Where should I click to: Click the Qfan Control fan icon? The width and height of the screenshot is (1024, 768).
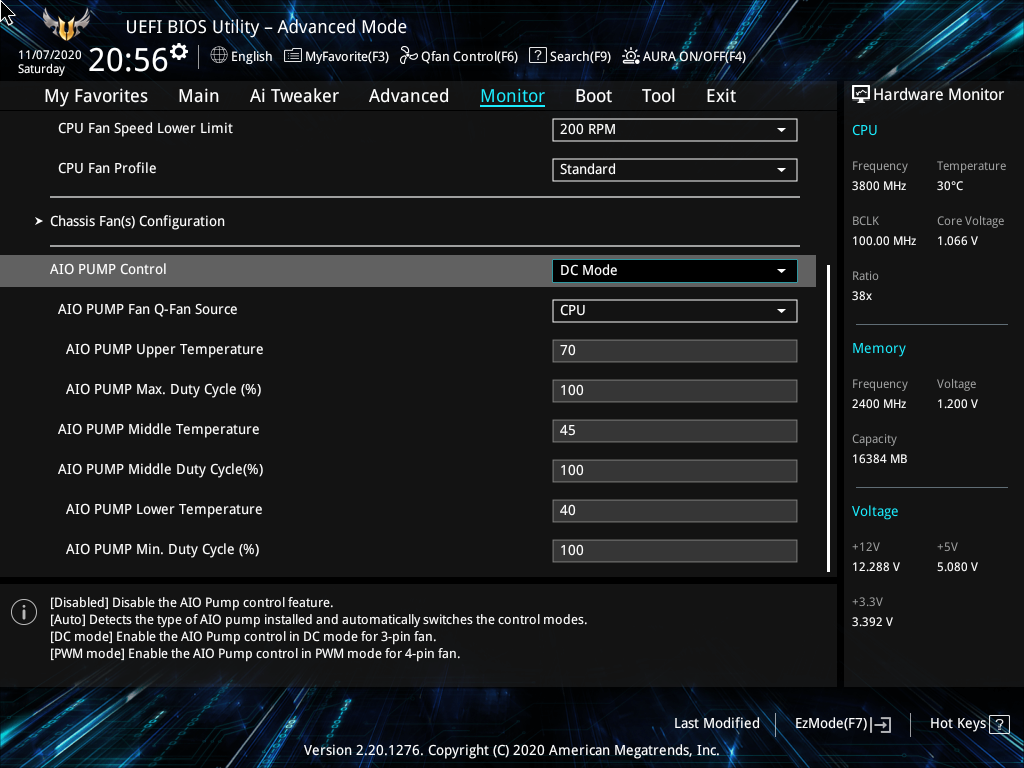click(x=409, y=56)
